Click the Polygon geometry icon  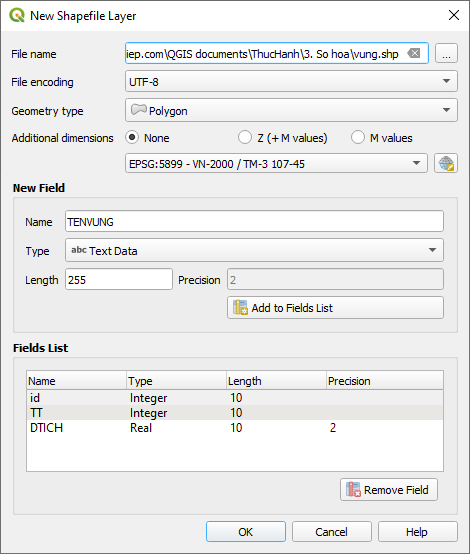point(139,110)
